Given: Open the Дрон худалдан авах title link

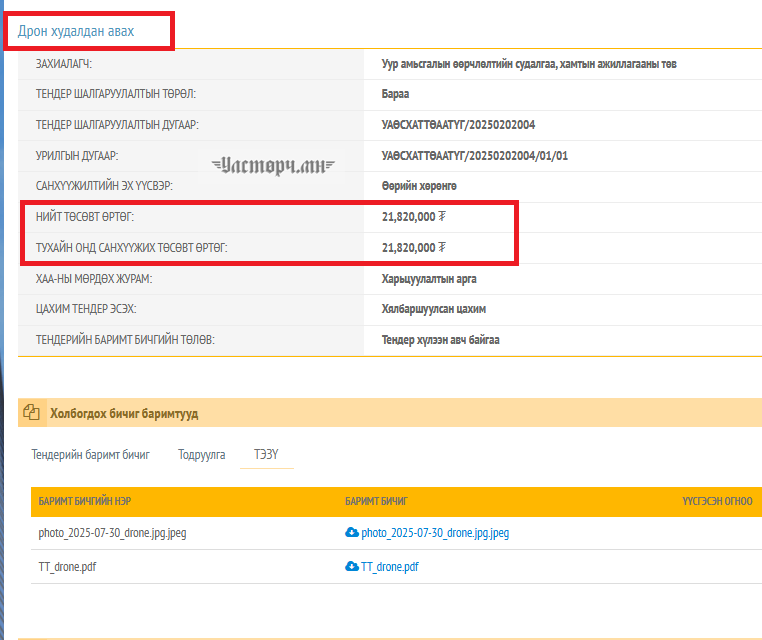Looking at the screenshot, I should tap(76, 32).
